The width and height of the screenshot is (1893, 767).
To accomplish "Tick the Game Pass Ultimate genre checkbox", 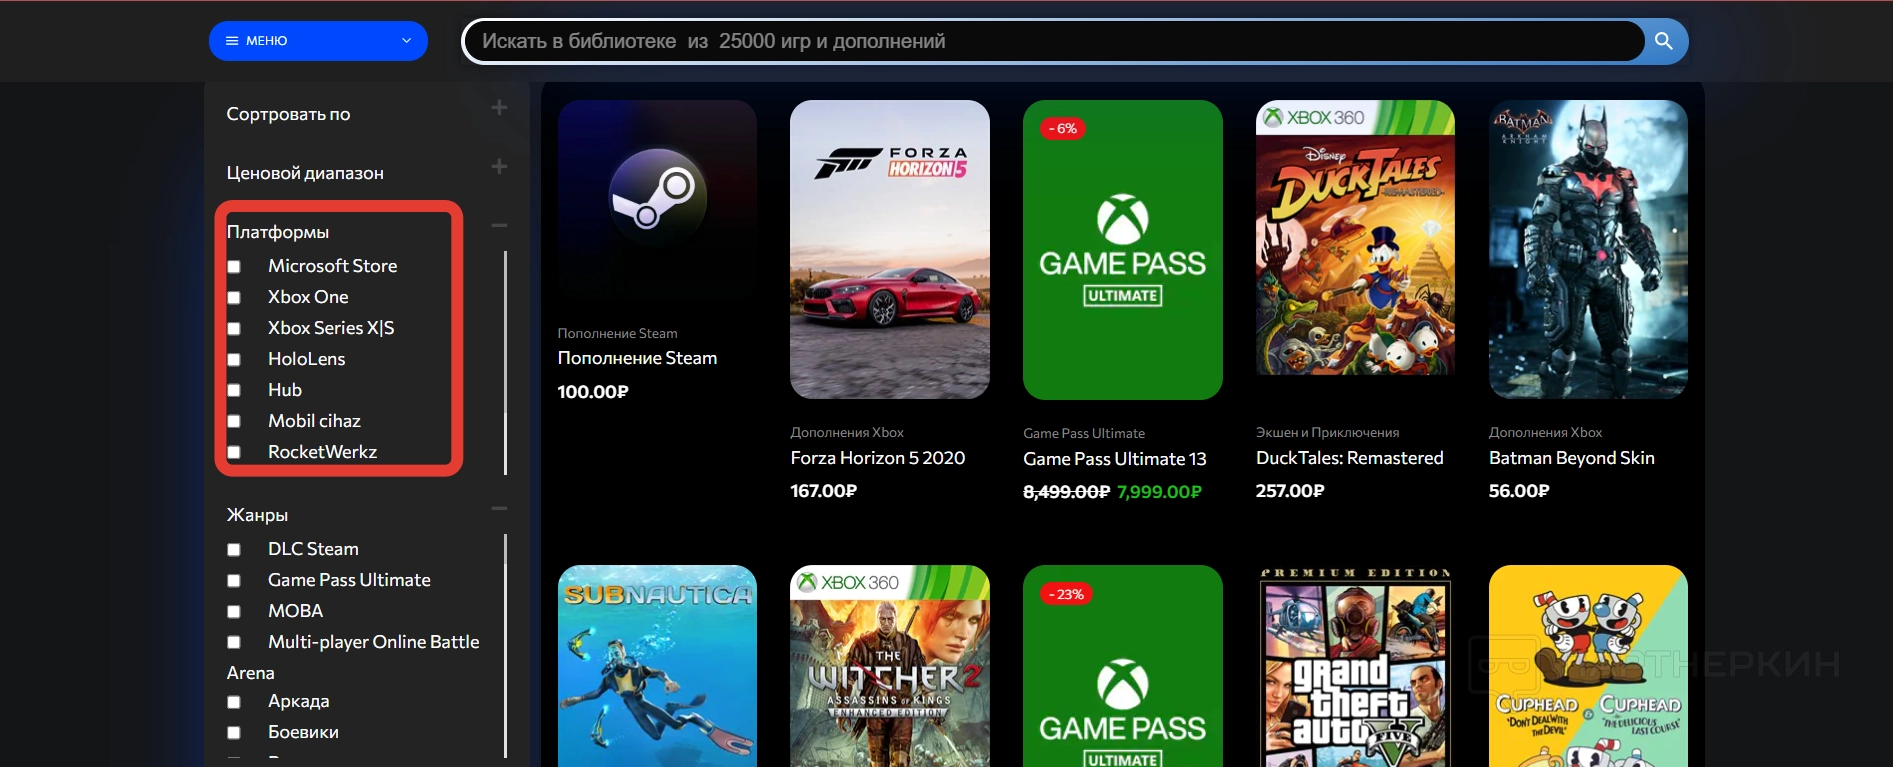I will click(234, 581).
